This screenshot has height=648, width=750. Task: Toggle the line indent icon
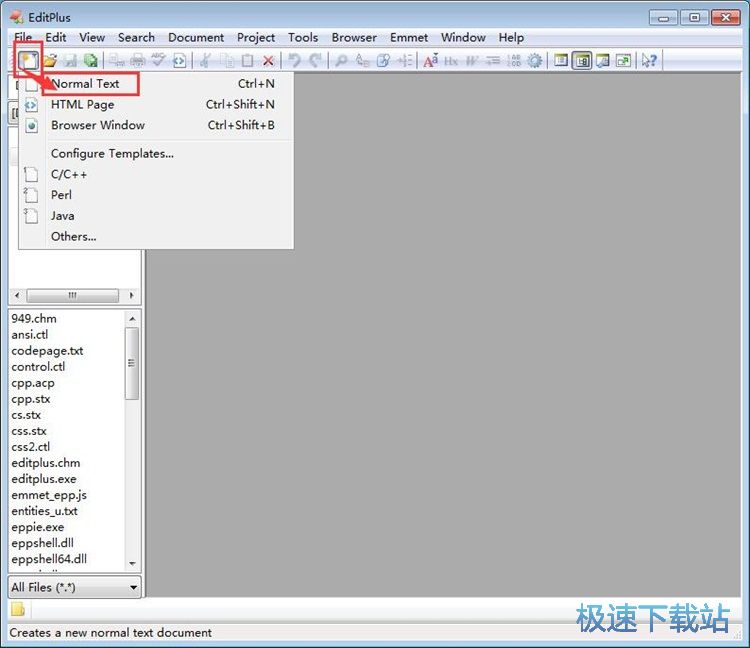pos(493,61)
